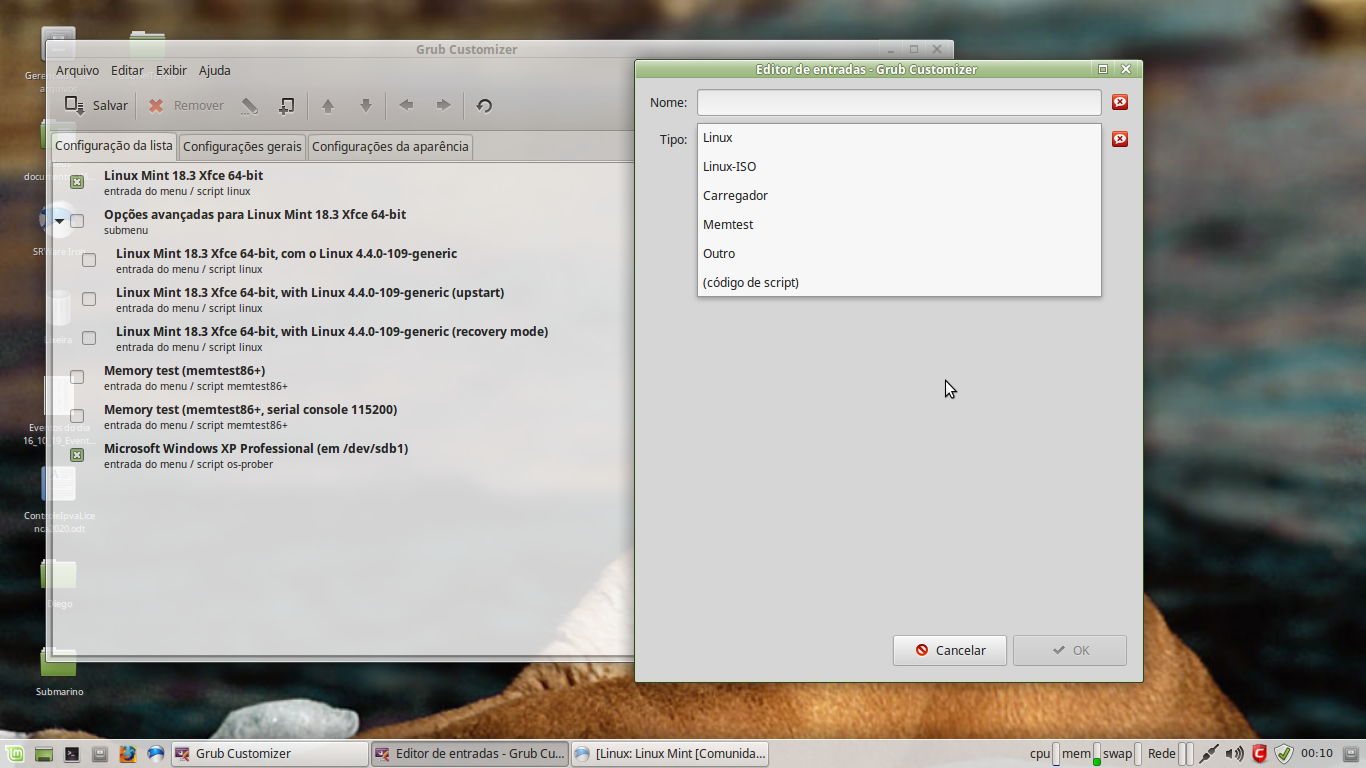This screenshot has height=768, width=1366.
Task: Toggle the Opções avançadas submenu checkbox
Action: pyautogui.click(x=77, y=221)
